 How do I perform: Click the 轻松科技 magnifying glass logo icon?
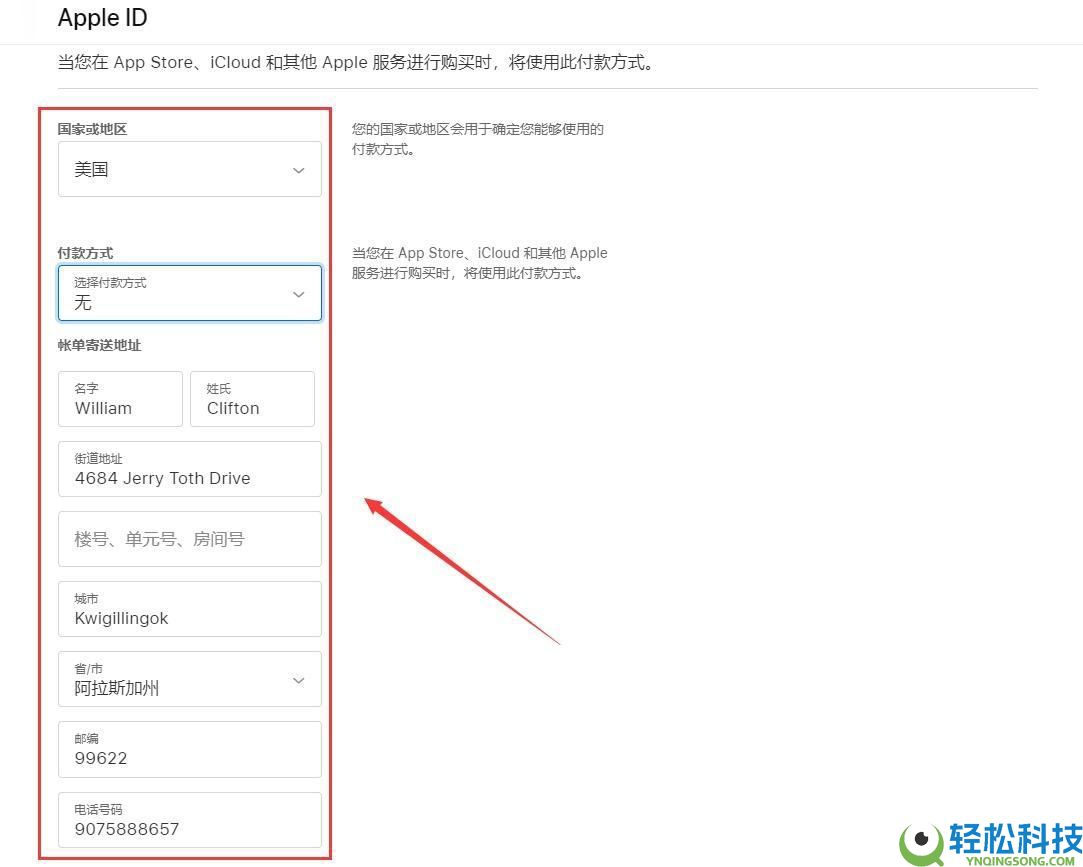pos(919,838)
